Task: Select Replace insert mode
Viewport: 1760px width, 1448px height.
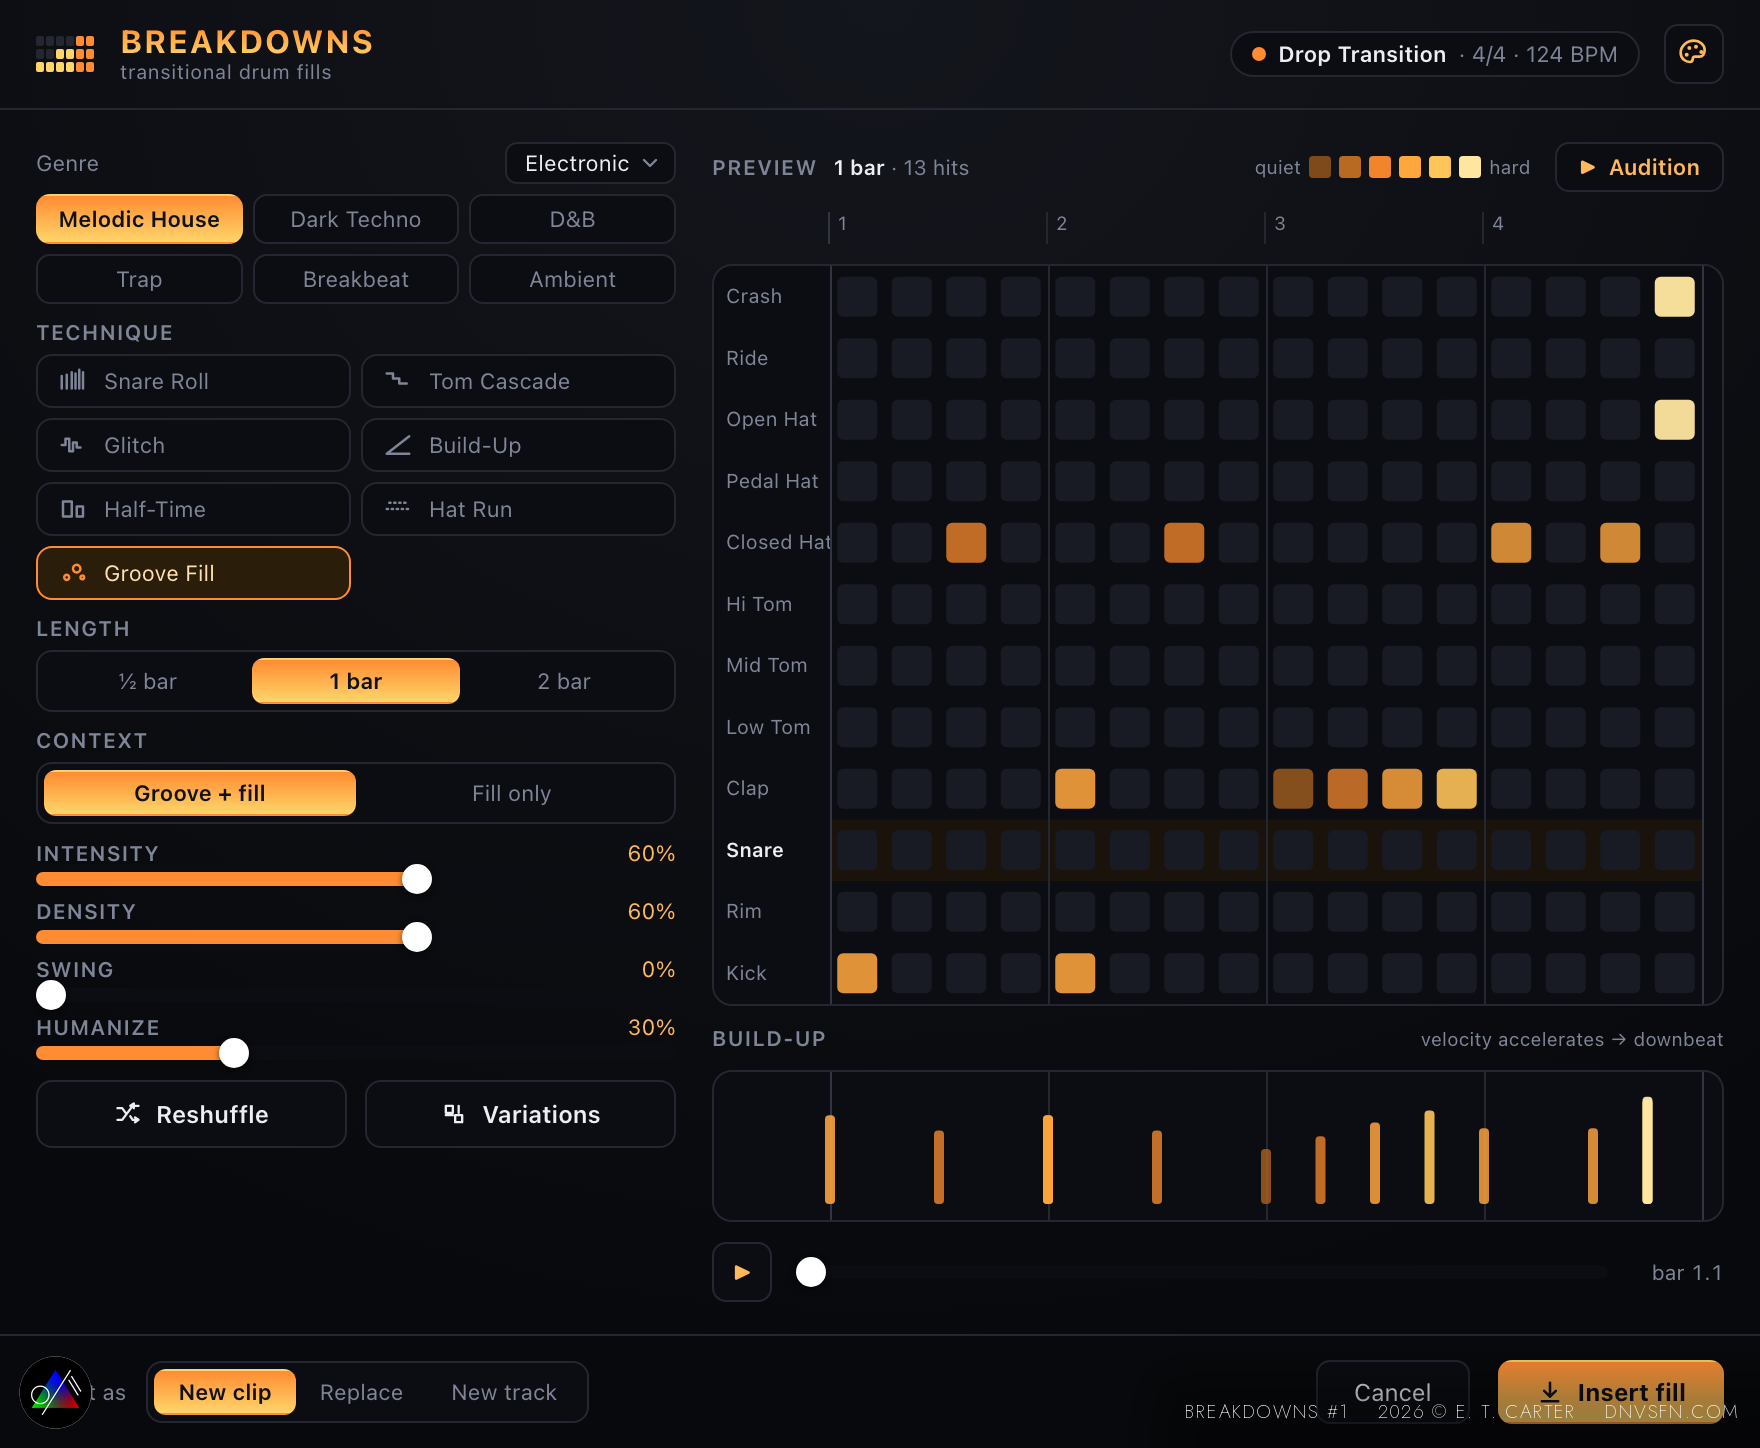Action: [361, 1392]
